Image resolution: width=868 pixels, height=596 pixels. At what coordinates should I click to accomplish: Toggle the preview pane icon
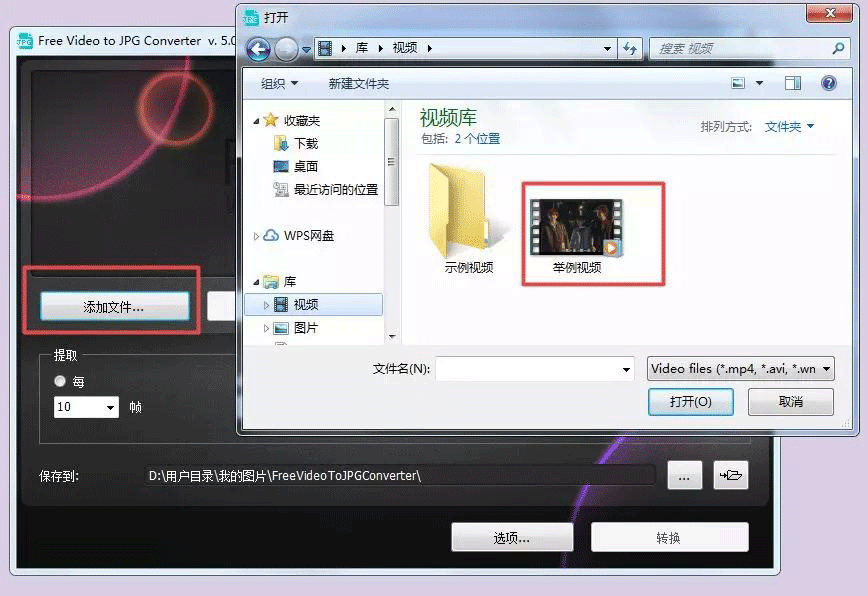tap(793, 84)
